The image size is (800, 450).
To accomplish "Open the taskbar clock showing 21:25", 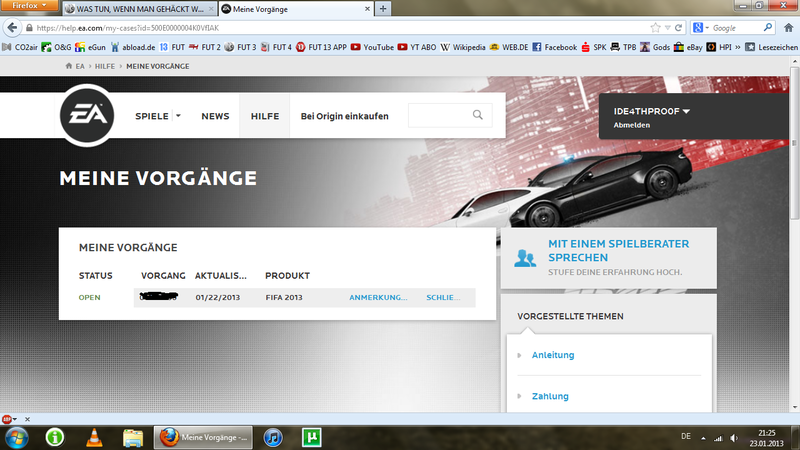I will pos(766,438).
